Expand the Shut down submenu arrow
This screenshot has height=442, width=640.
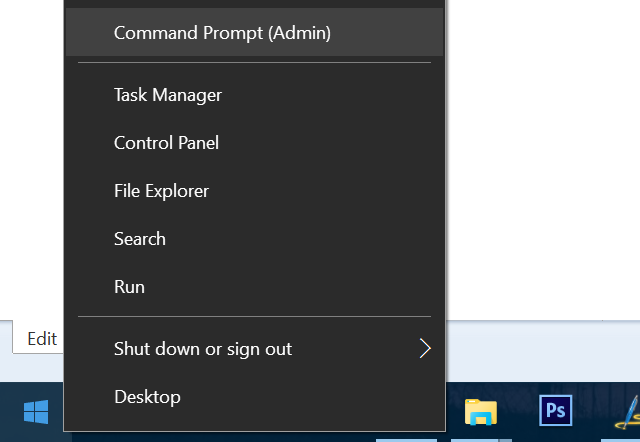[x=425, y=349]
